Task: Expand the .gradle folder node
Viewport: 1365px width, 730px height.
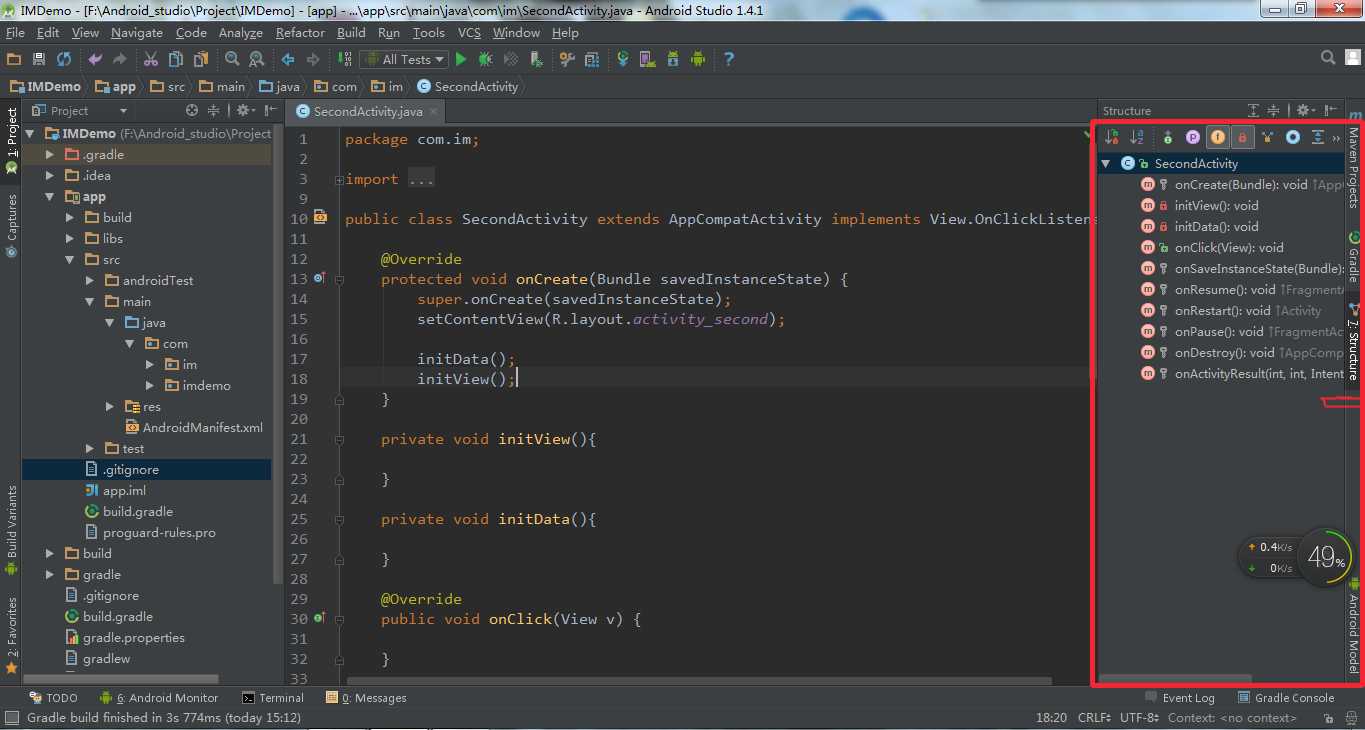Action: point(50,154)
